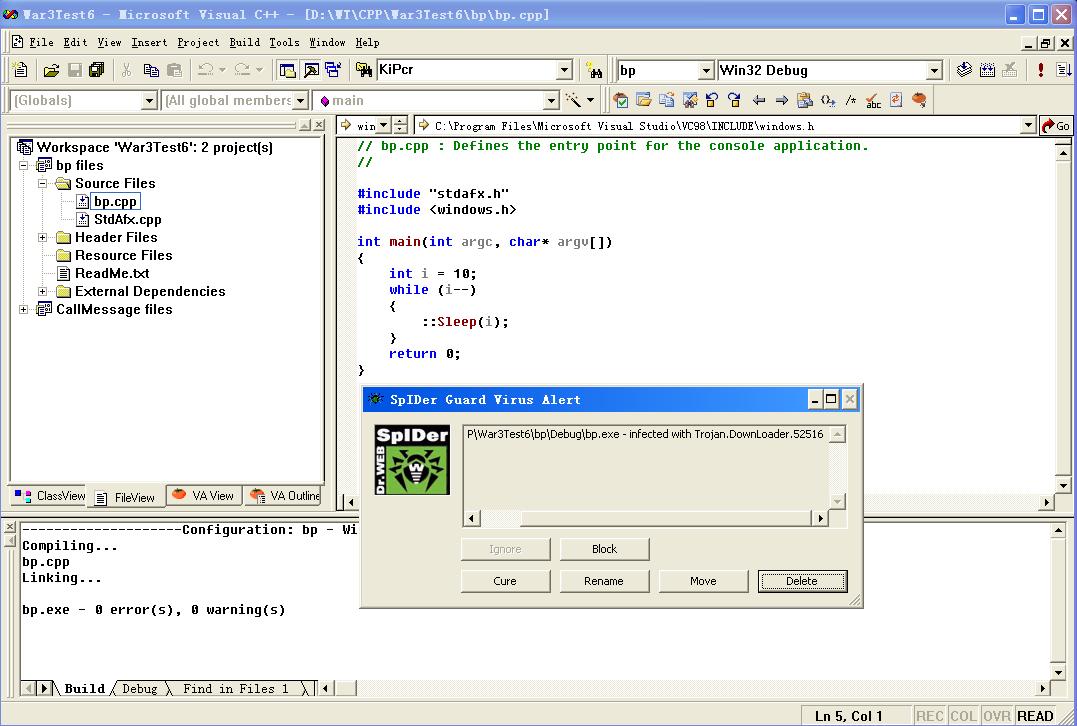Click the Paste clipboard icon
The height and width of the screenshot is (726, 1077).
click(x=174, y=70)
